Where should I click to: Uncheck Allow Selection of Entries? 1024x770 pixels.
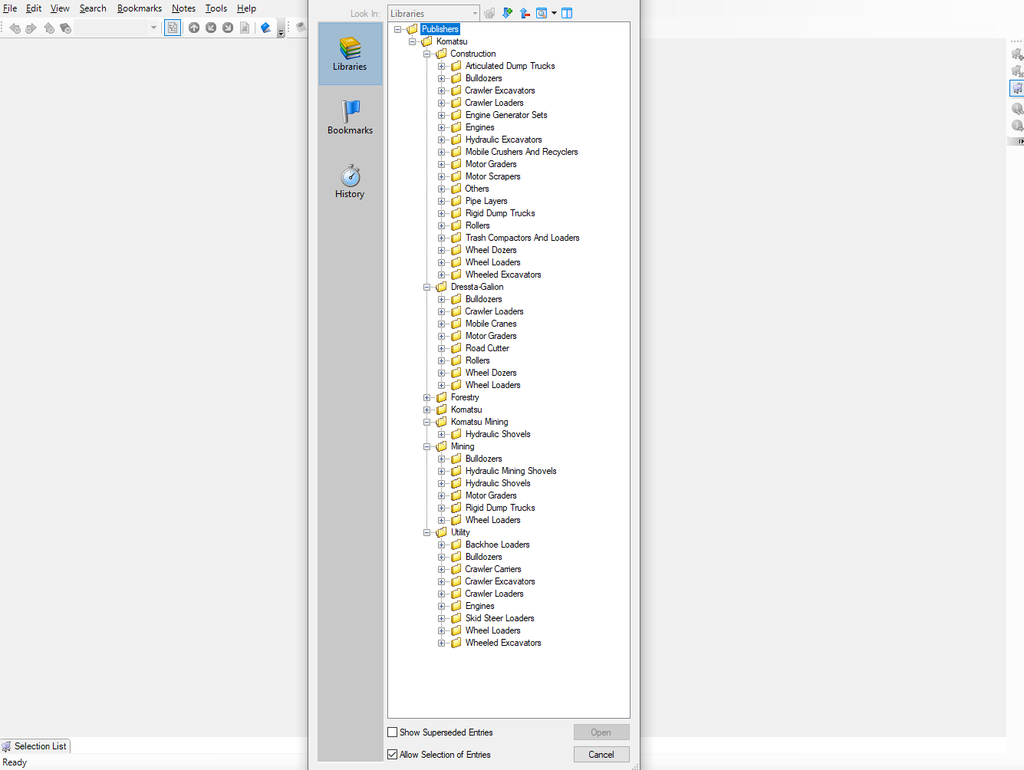(x=393, y=755)
